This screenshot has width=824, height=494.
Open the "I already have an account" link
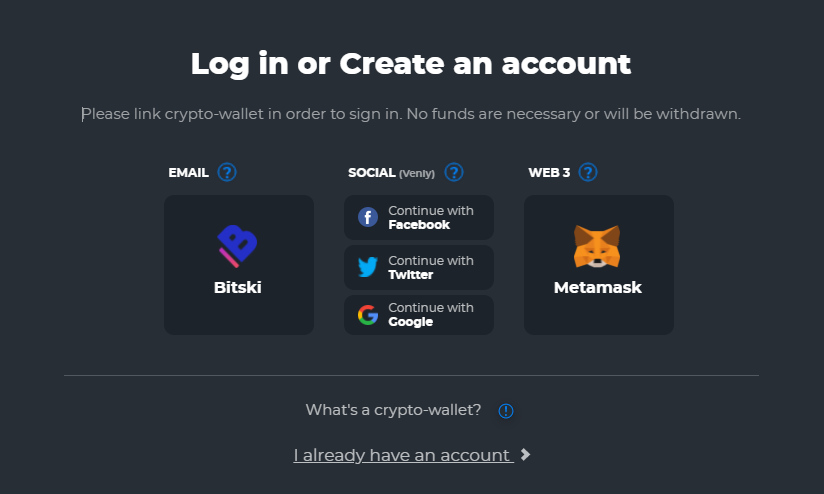(x=402, y=455)
